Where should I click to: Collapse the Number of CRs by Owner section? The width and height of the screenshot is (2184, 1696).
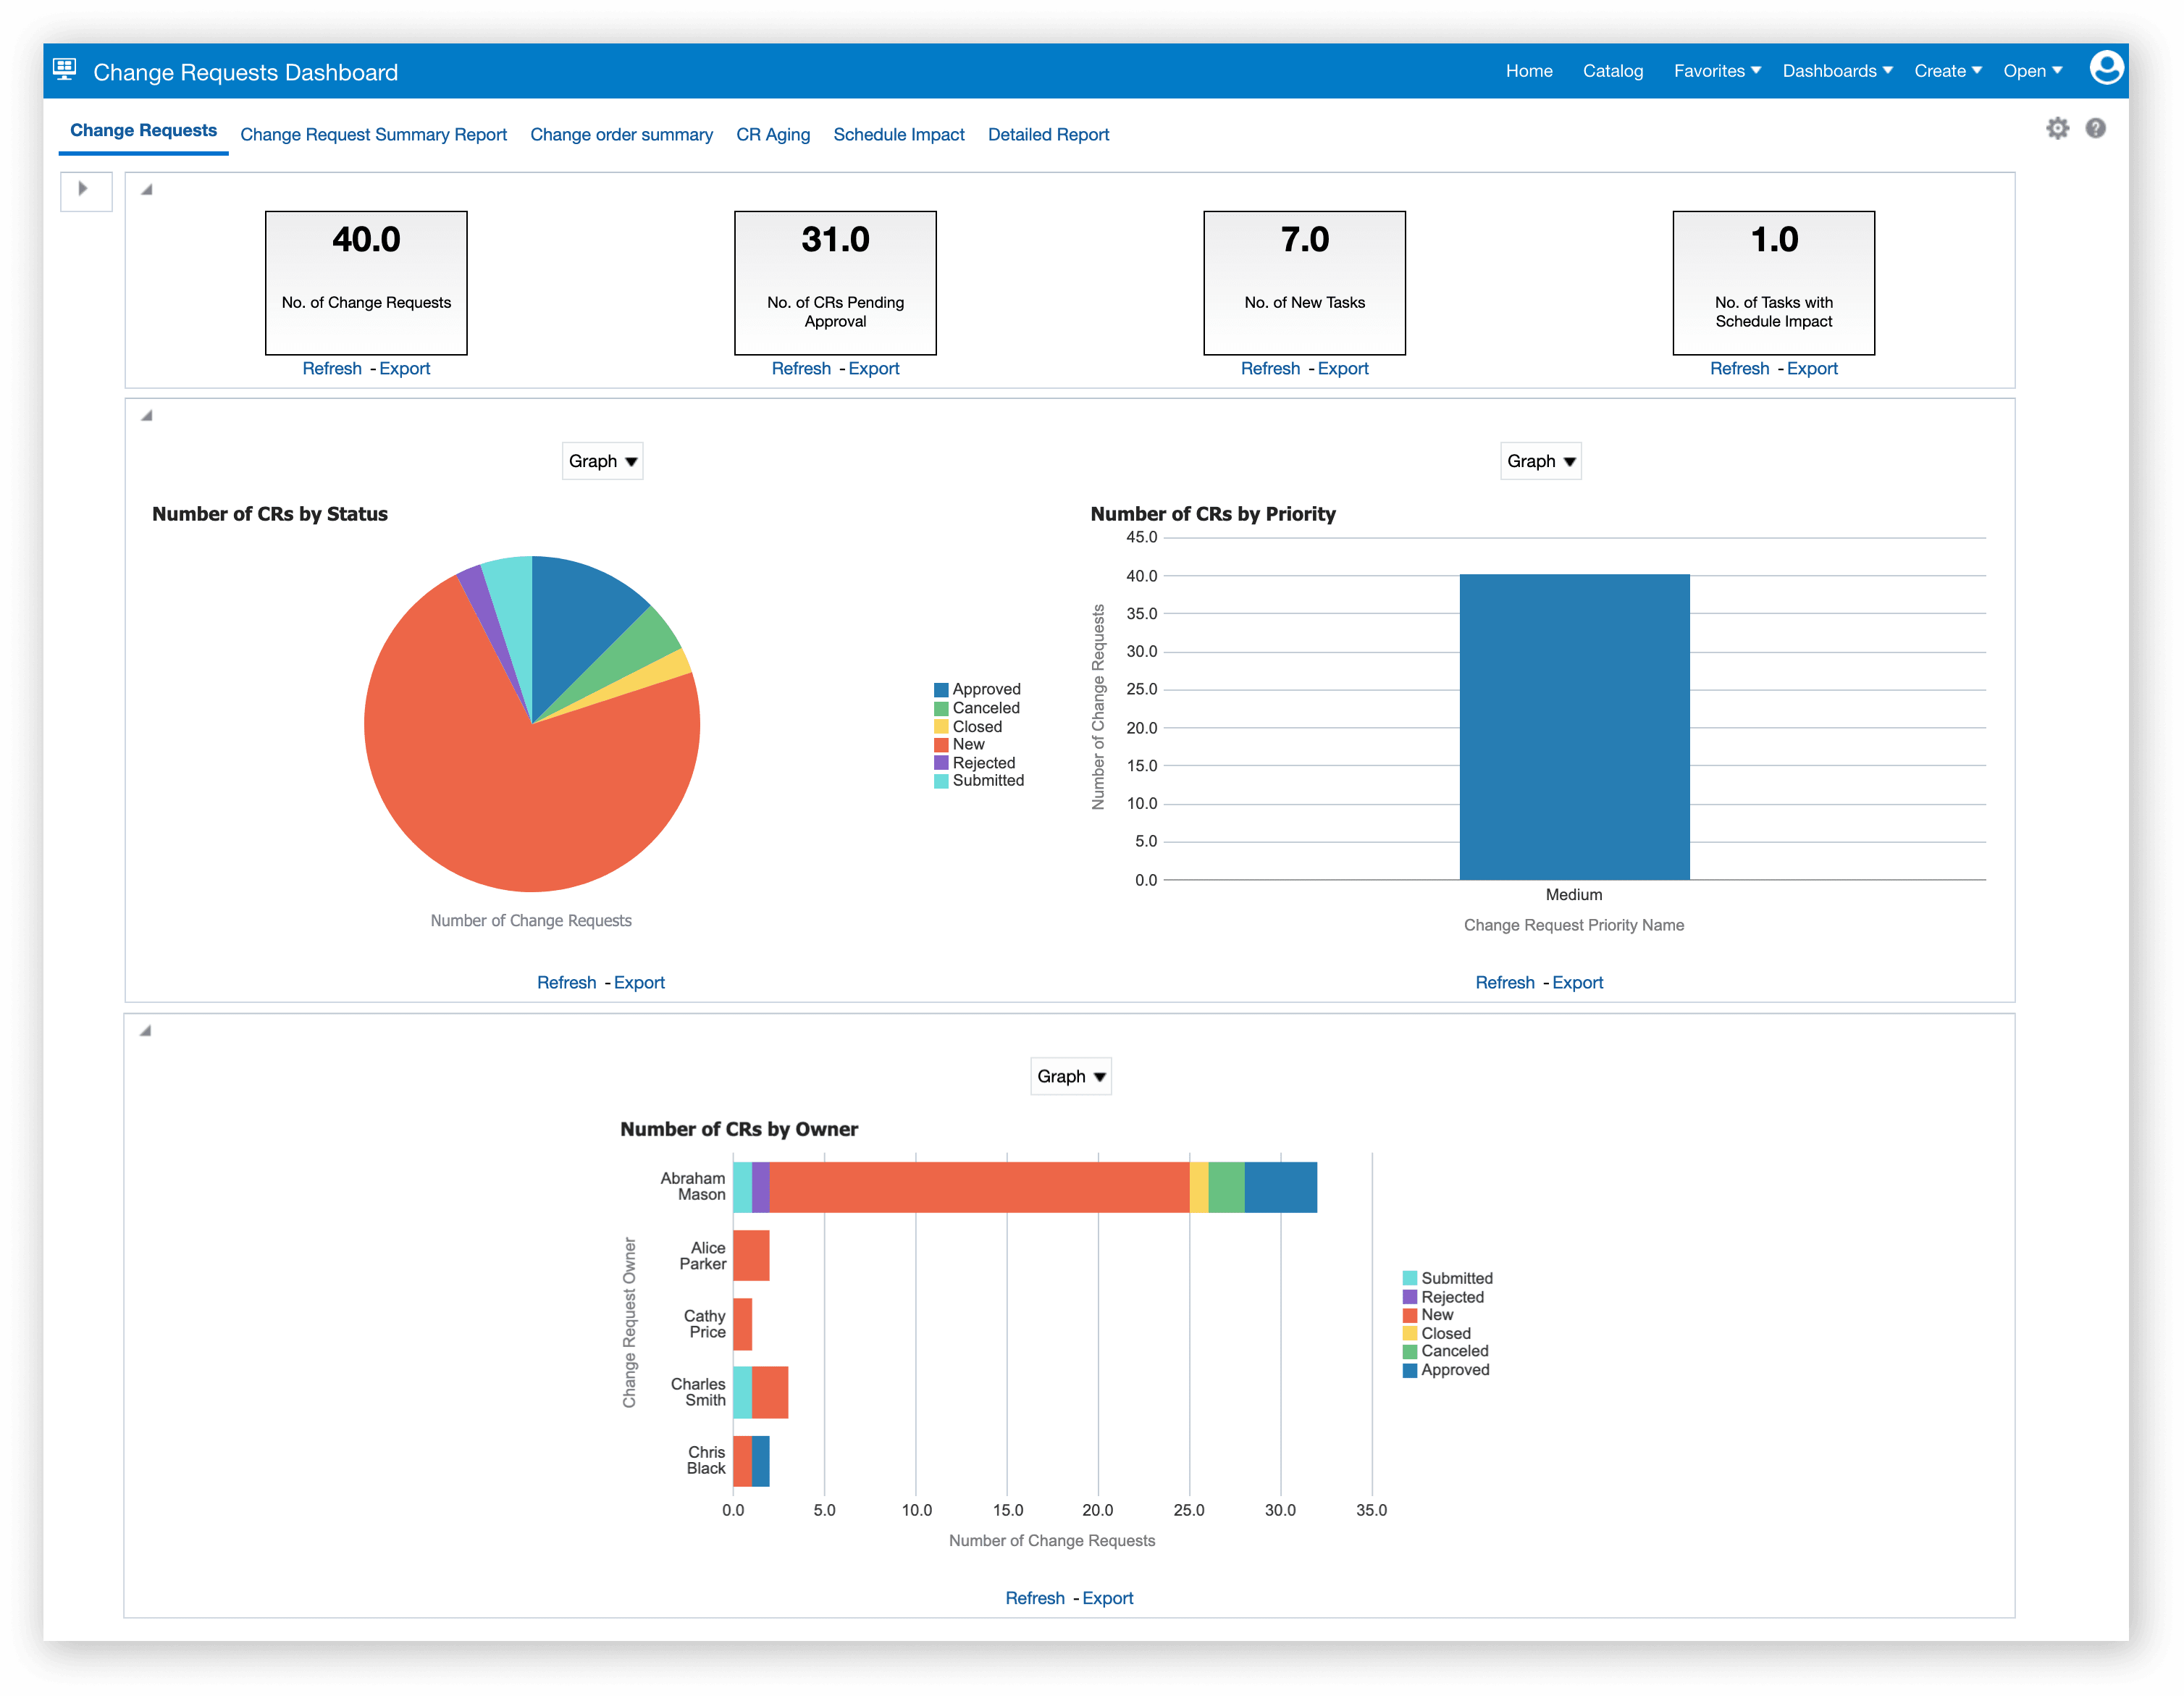146,1031
